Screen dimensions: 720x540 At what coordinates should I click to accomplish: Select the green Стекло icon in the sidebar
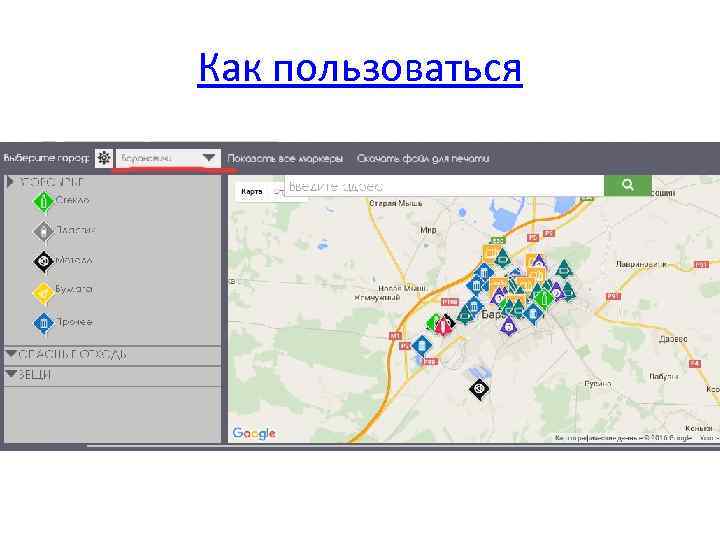click(x=44, y=202)
